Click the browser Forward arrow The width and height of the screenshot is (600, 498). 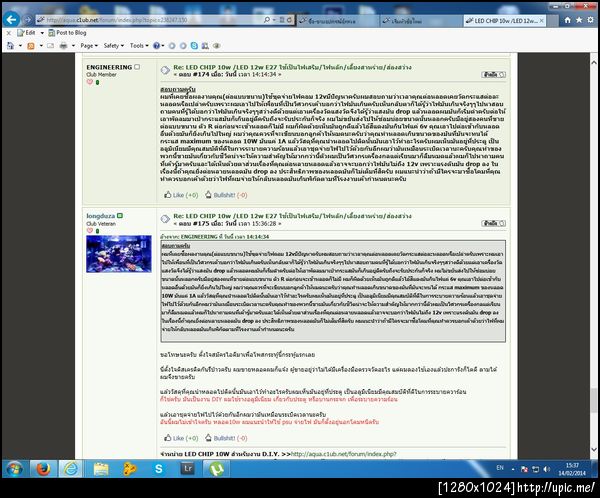click(x=27, y=20)
